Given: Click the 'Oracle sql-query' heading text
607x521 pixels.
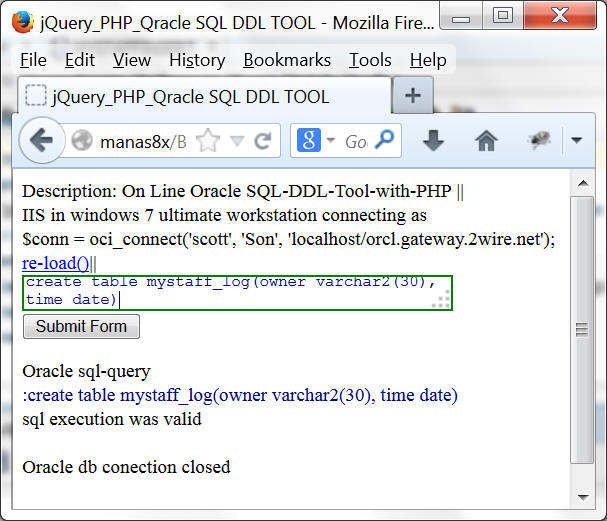Looking at the screenshot, I should pos(86,372).
